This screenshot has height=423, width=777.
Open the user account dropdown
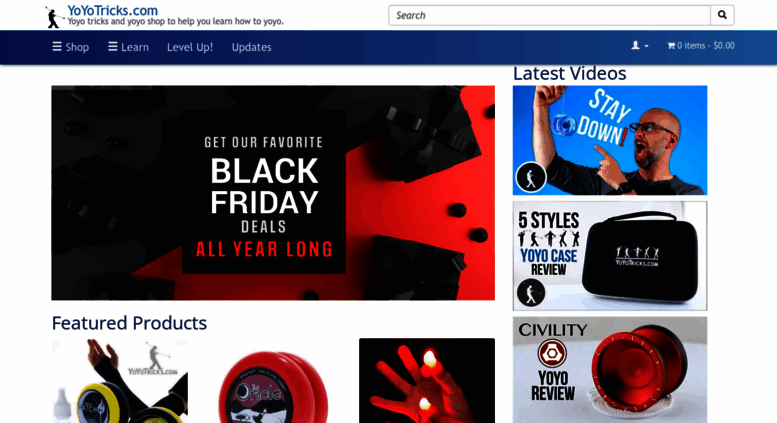(x=640, y=46)
